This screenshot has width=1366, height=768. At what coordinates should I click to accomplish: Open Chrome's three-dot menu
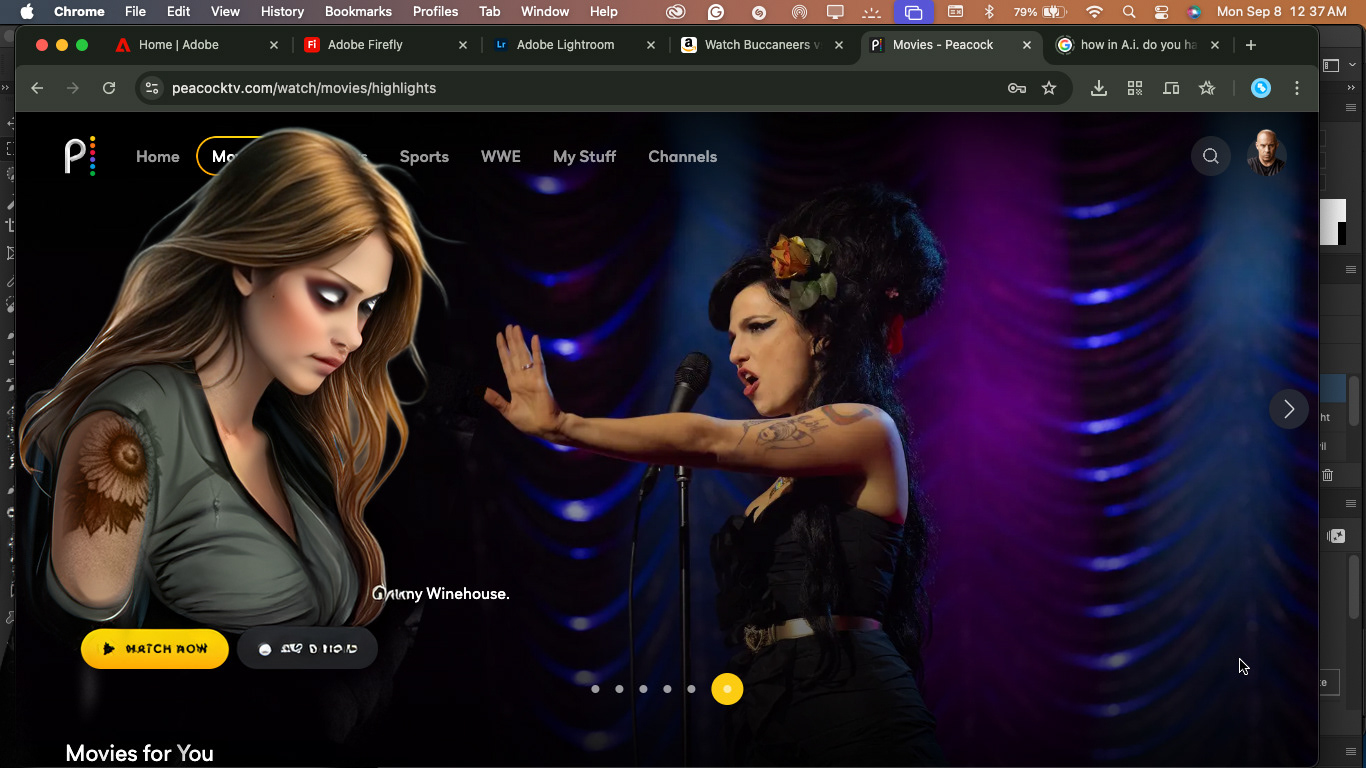tap(1297, 88)
